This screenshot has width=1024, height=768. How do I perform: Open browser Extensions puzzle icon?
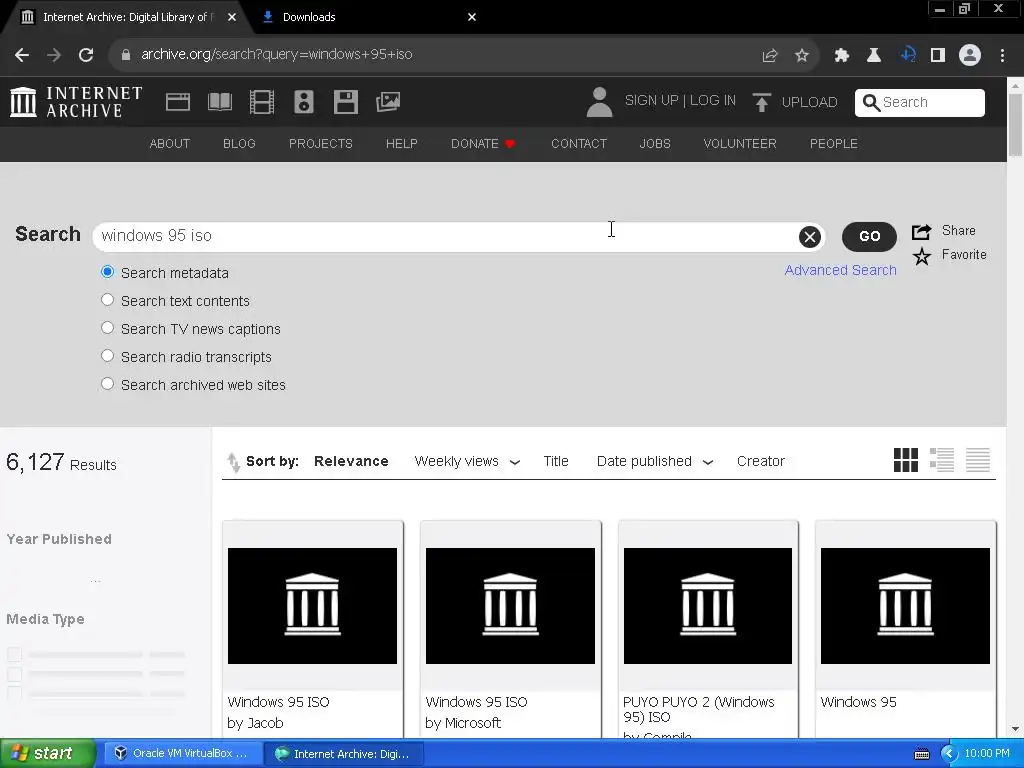[842, 56]
